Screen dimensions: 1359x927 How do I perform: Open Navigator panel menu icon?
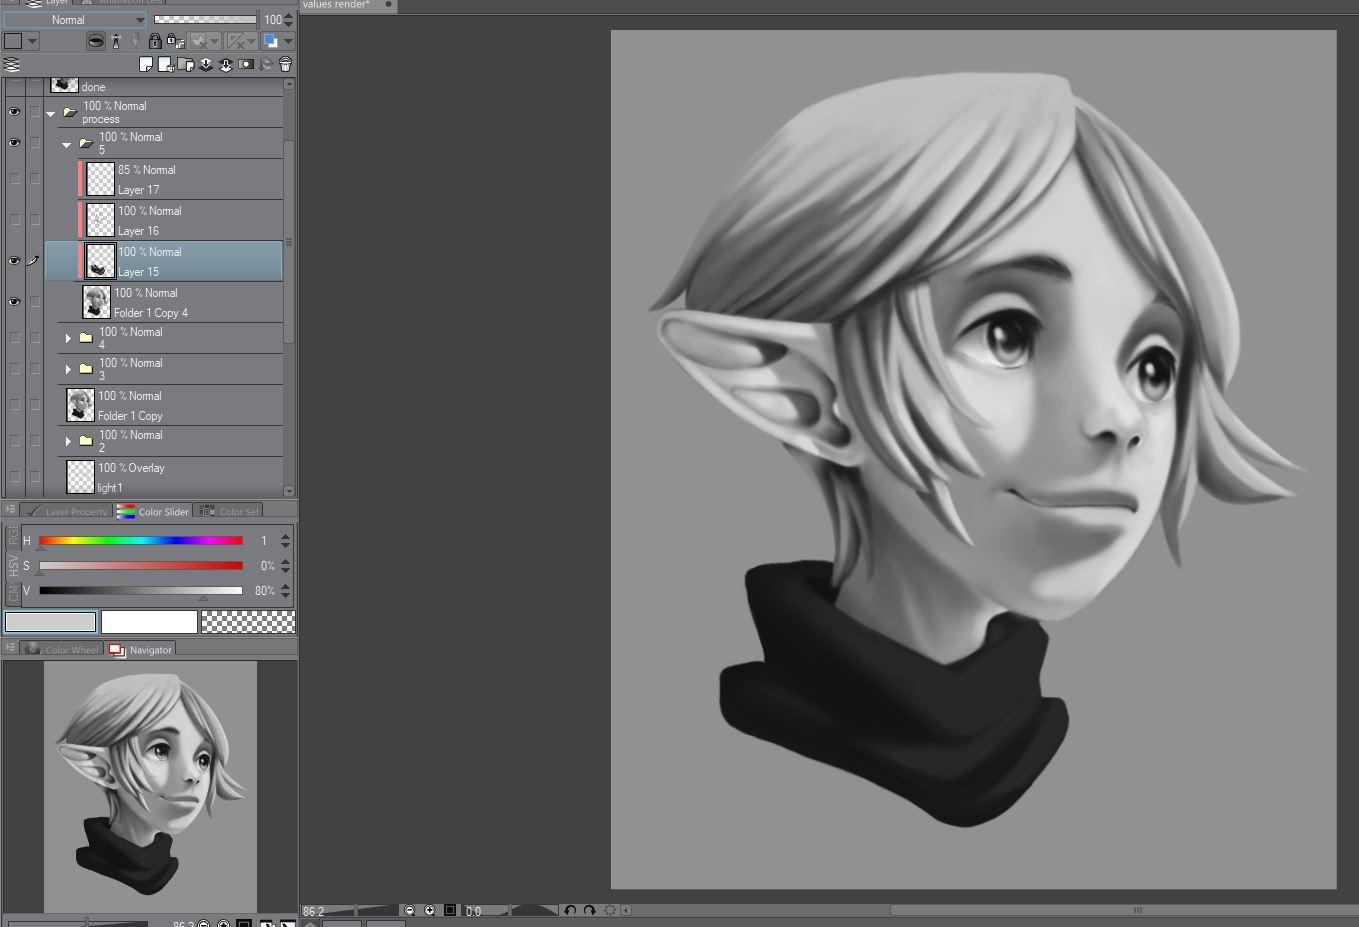pos(10,648)
